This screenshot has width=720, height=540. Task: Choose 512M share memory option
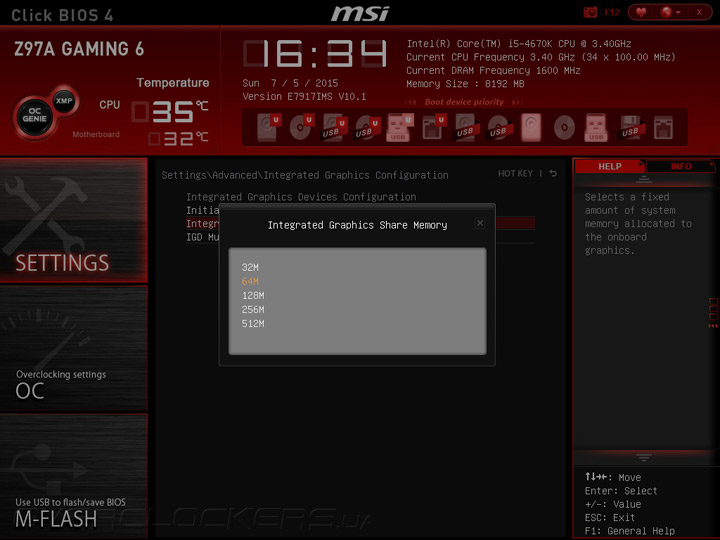tap(253, 324)
